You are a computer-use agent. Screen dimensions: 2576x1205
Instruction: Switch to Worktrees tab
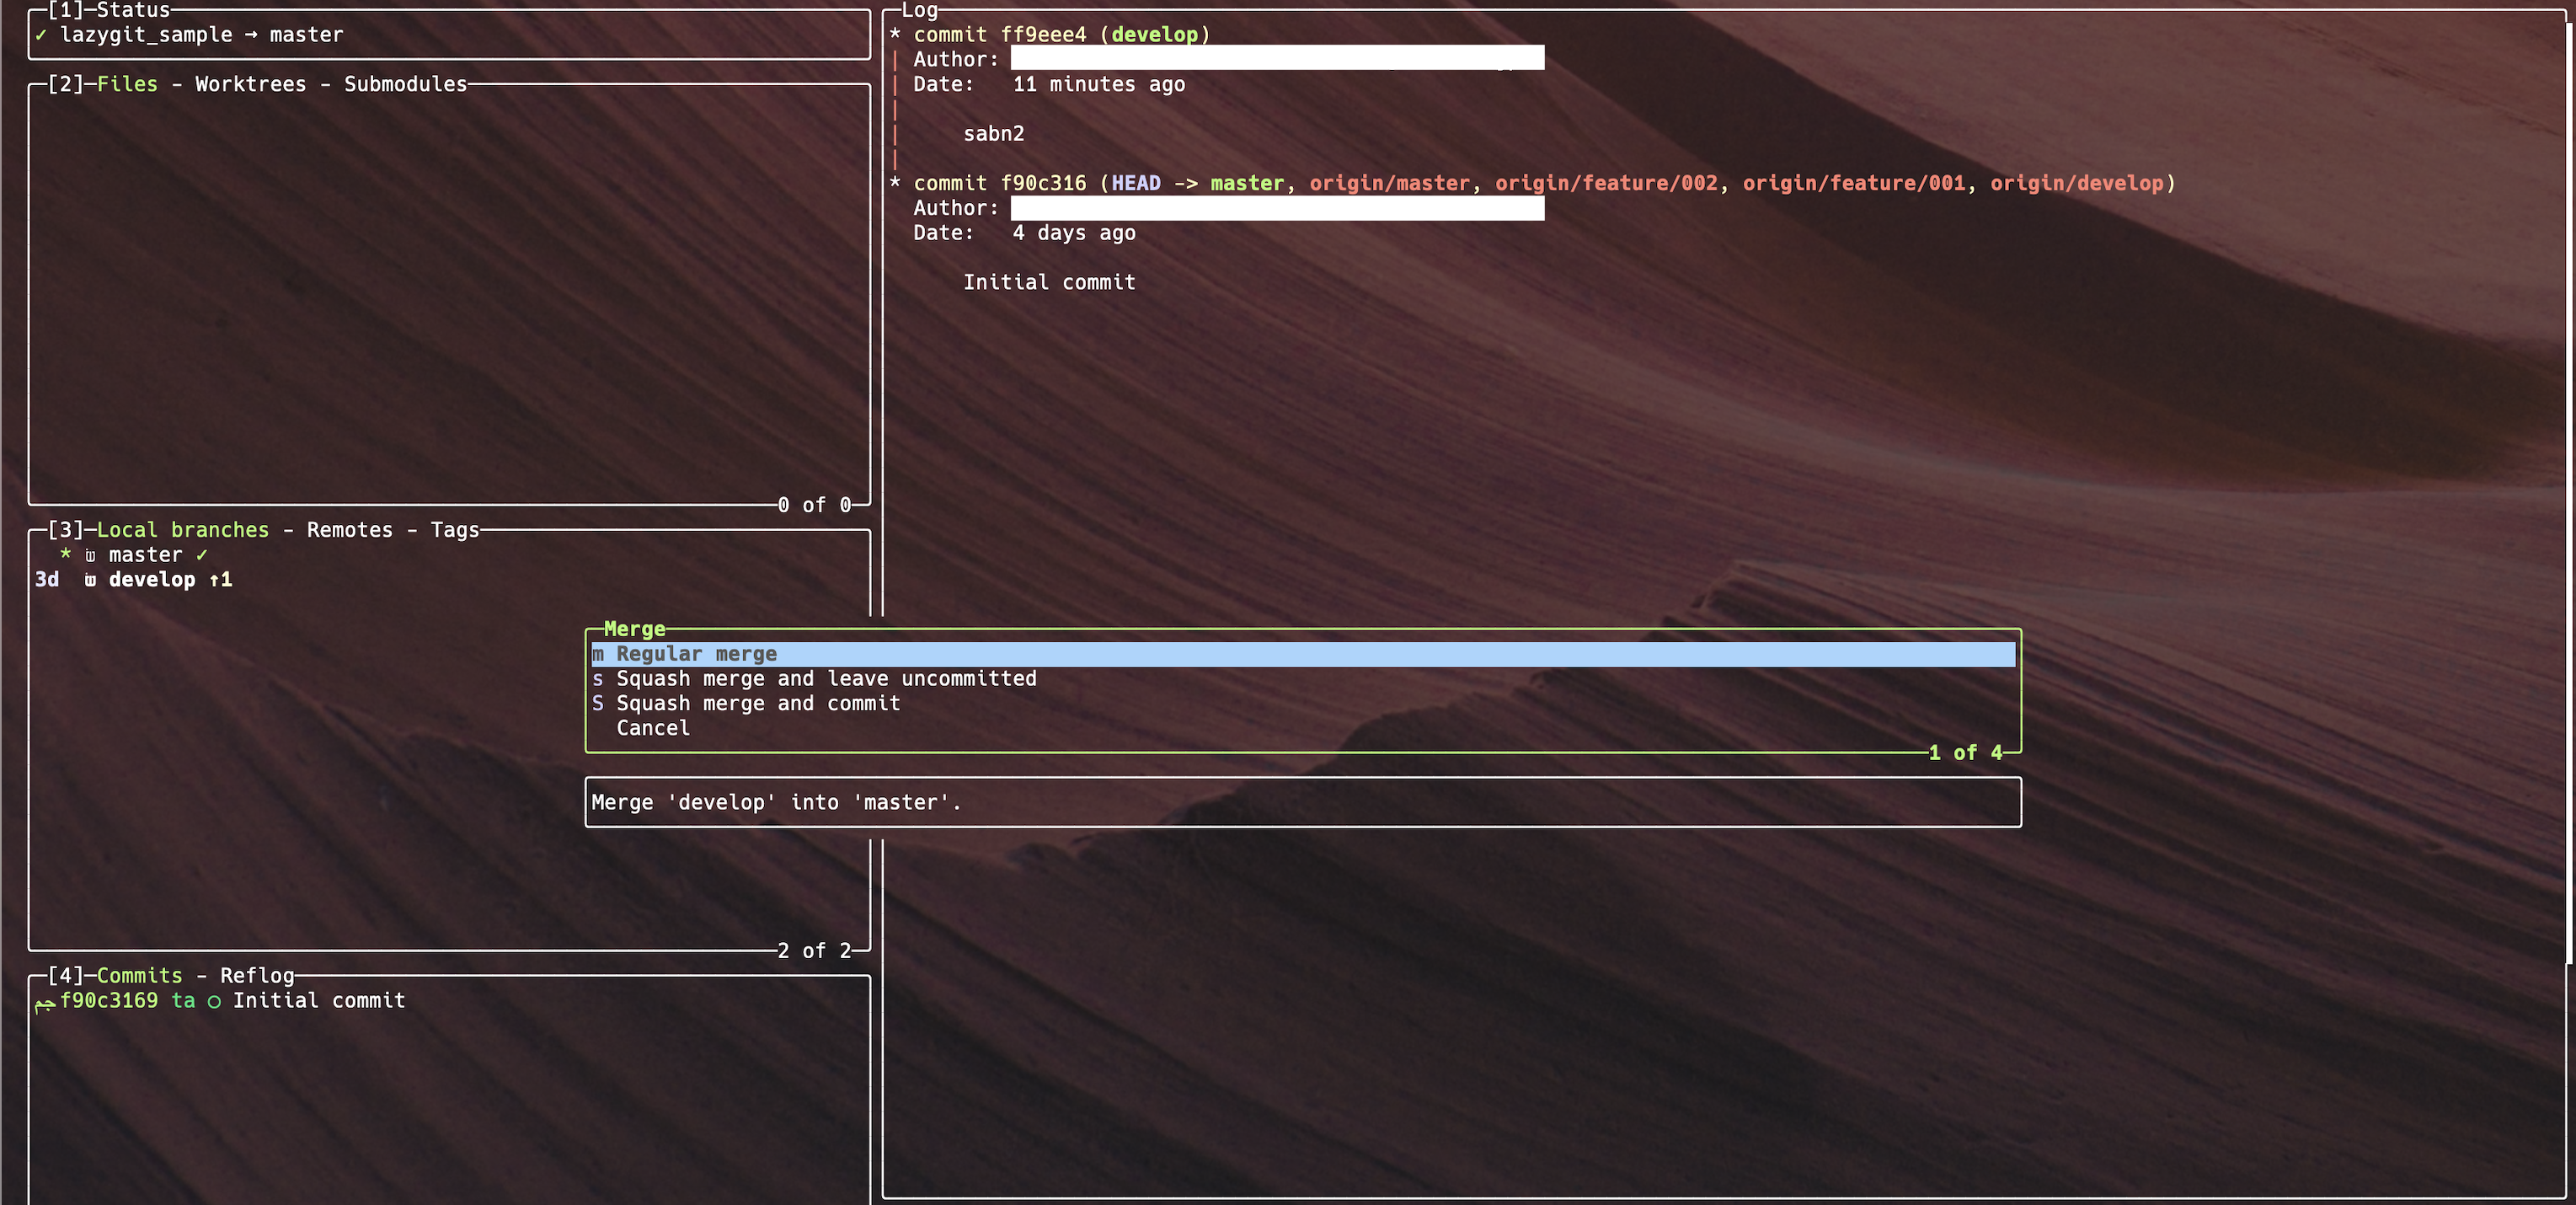pyautogui.click(x=250, y=84)
